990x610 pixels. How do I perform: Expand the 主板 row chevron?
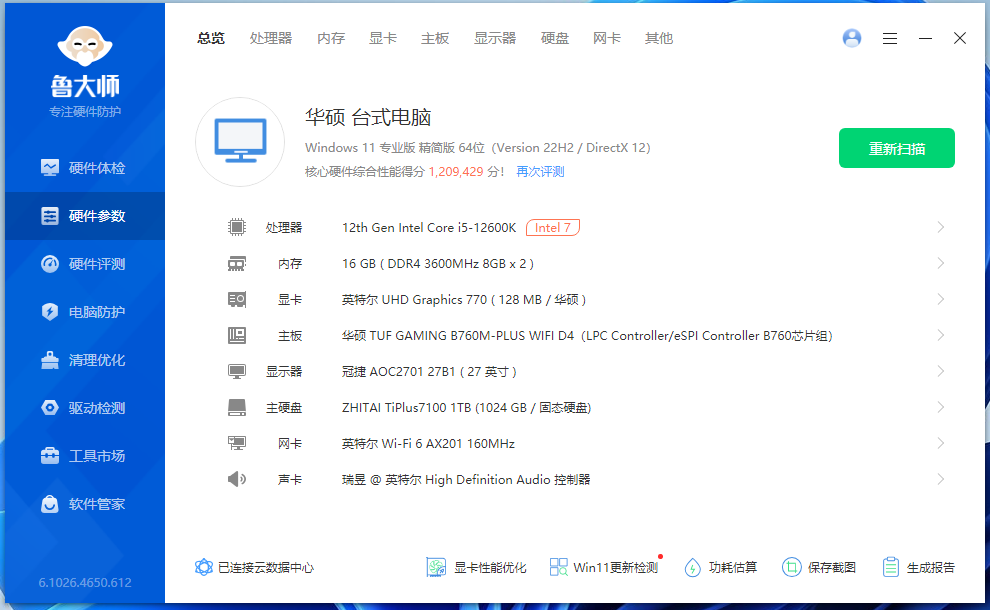coord(941,335)
